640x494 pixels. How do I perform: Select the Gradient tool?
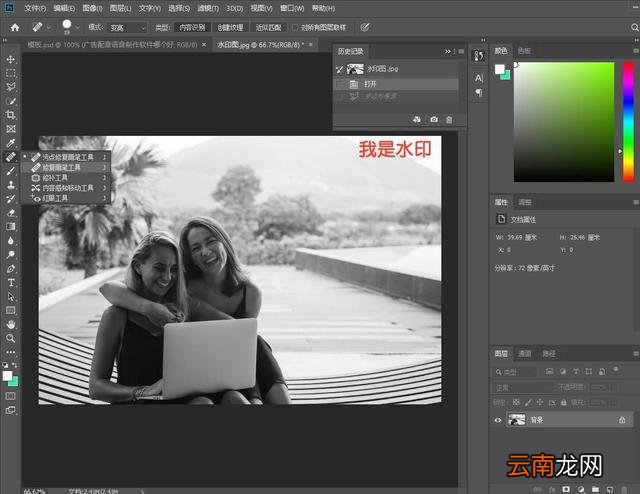11,227
